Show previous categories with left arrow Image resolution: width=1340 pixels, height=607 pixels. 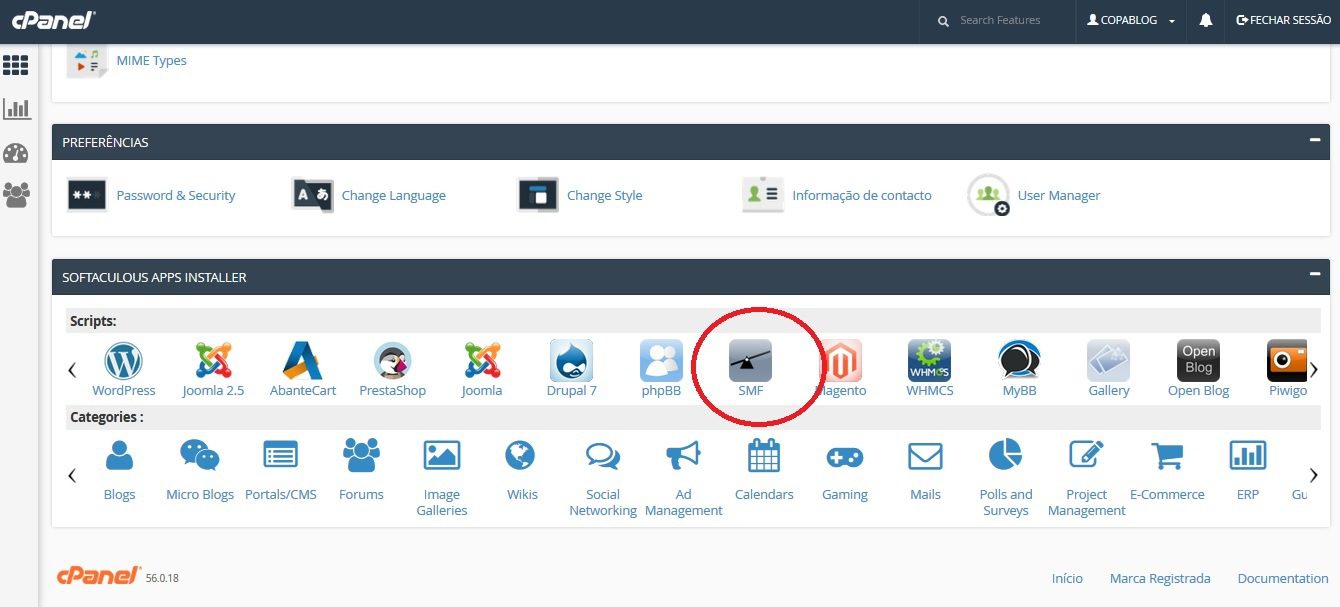click(x=72, y=475)
